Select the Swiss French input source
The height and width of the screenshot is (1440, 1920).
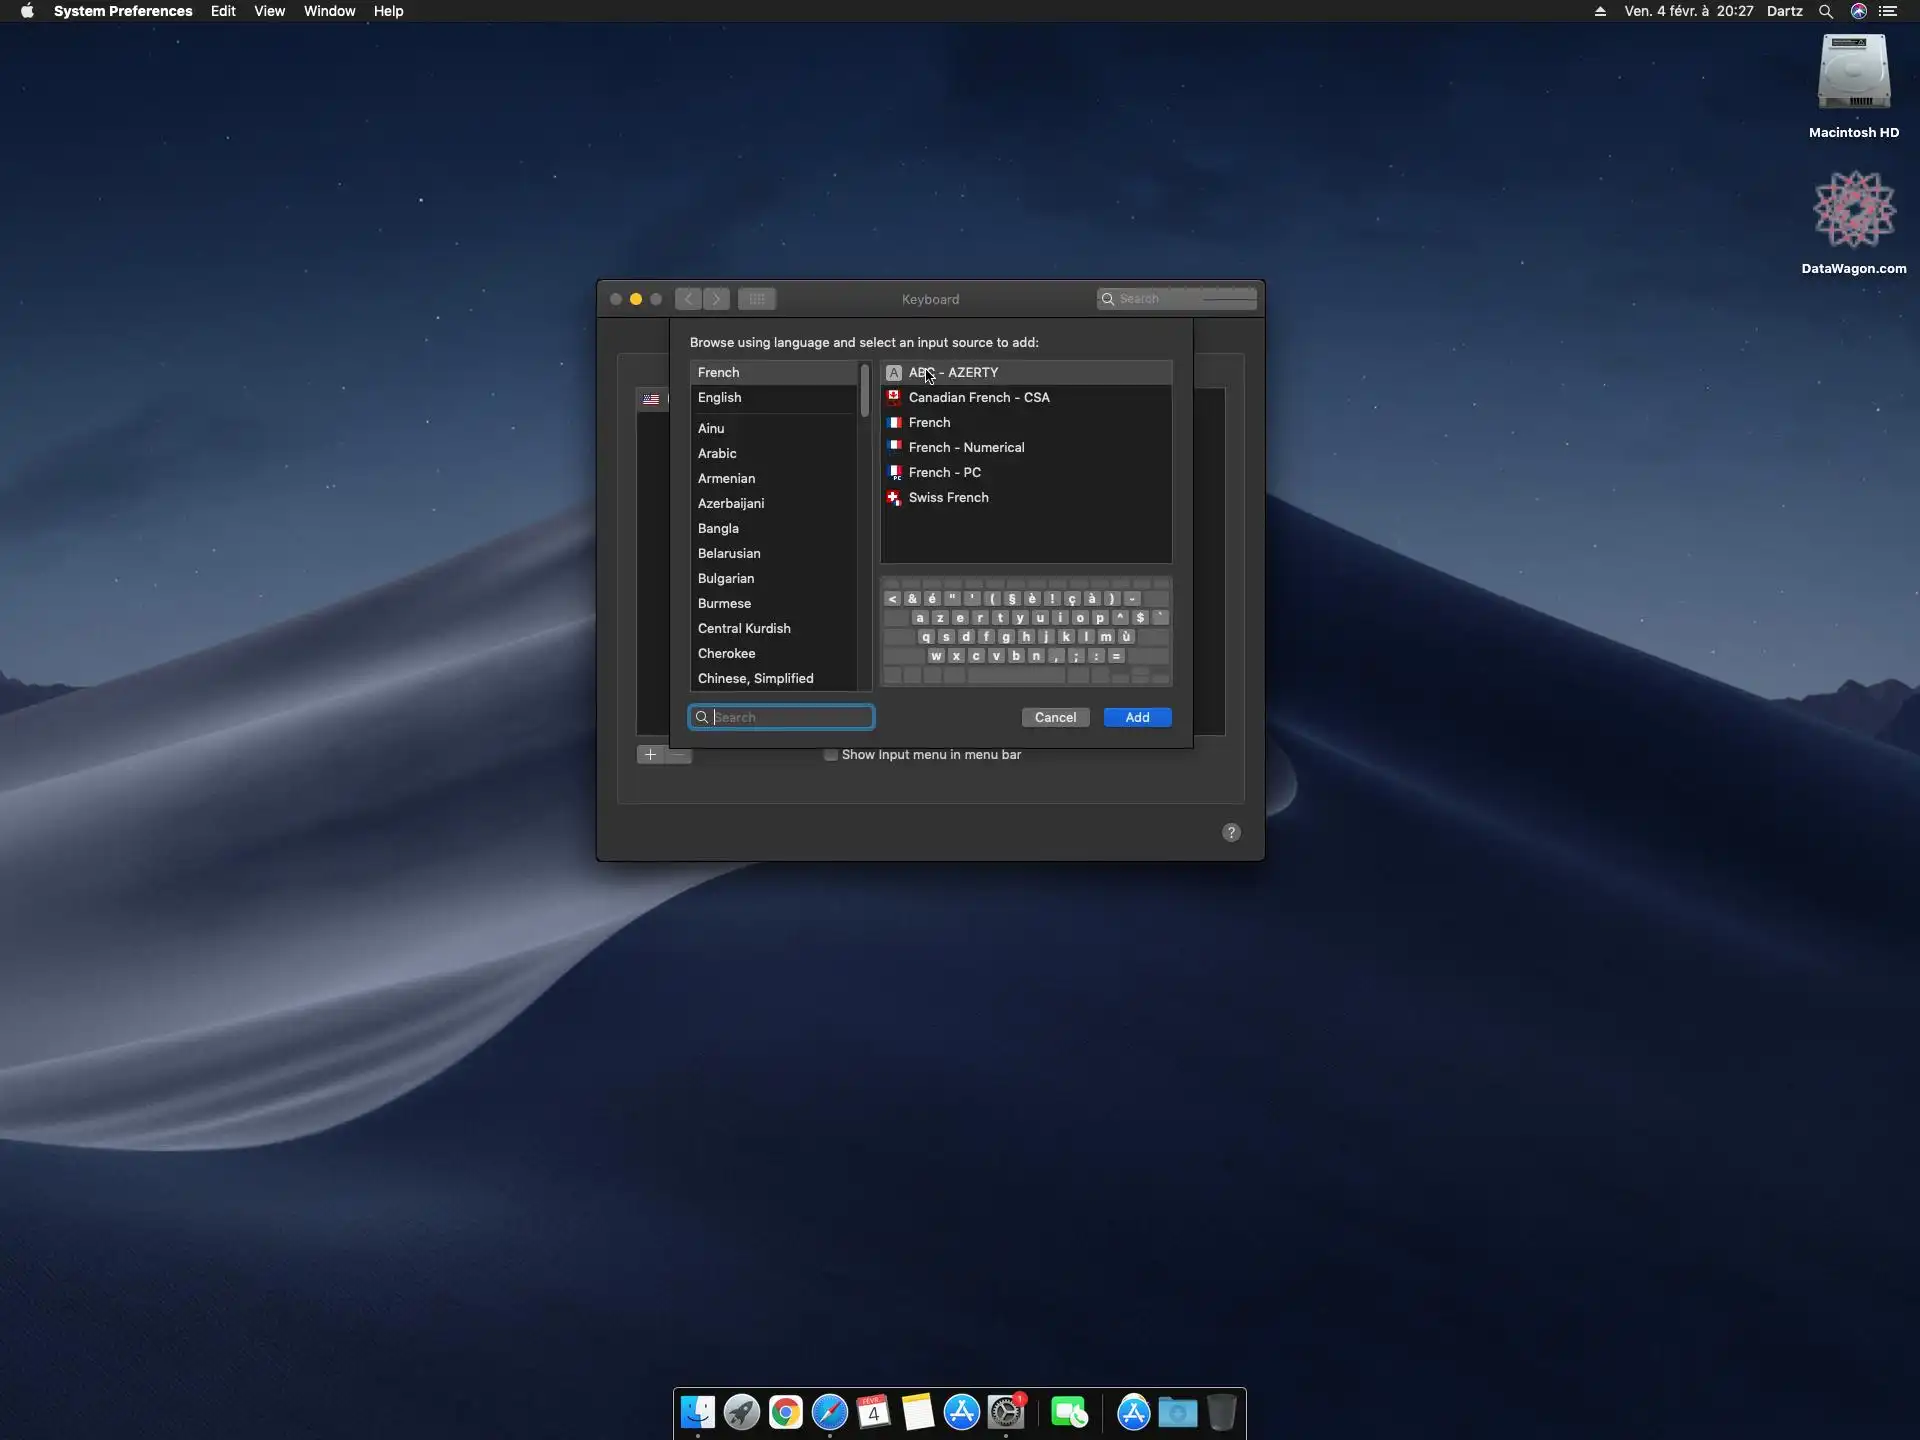(x=948, y=497)
